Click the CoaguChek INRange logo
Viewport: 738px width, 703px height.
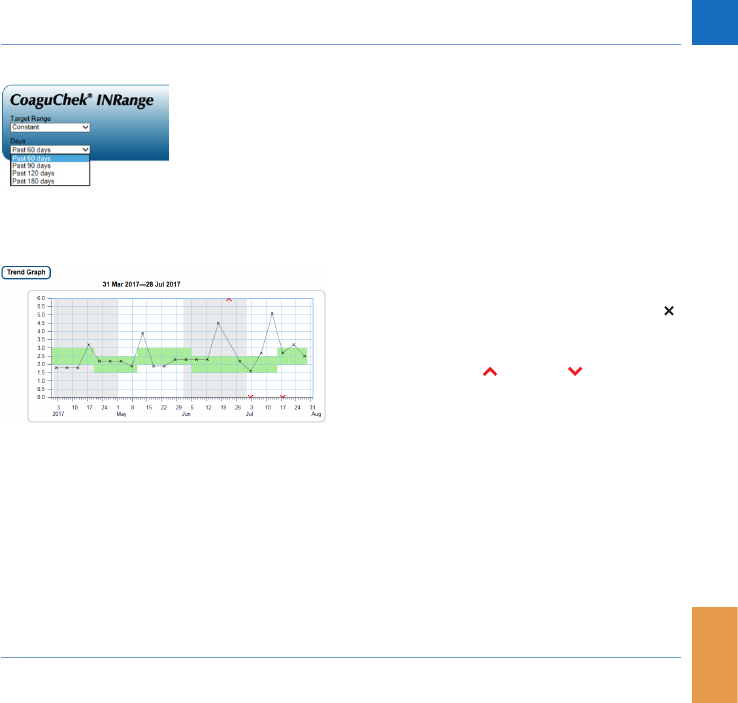coord(82,100)
